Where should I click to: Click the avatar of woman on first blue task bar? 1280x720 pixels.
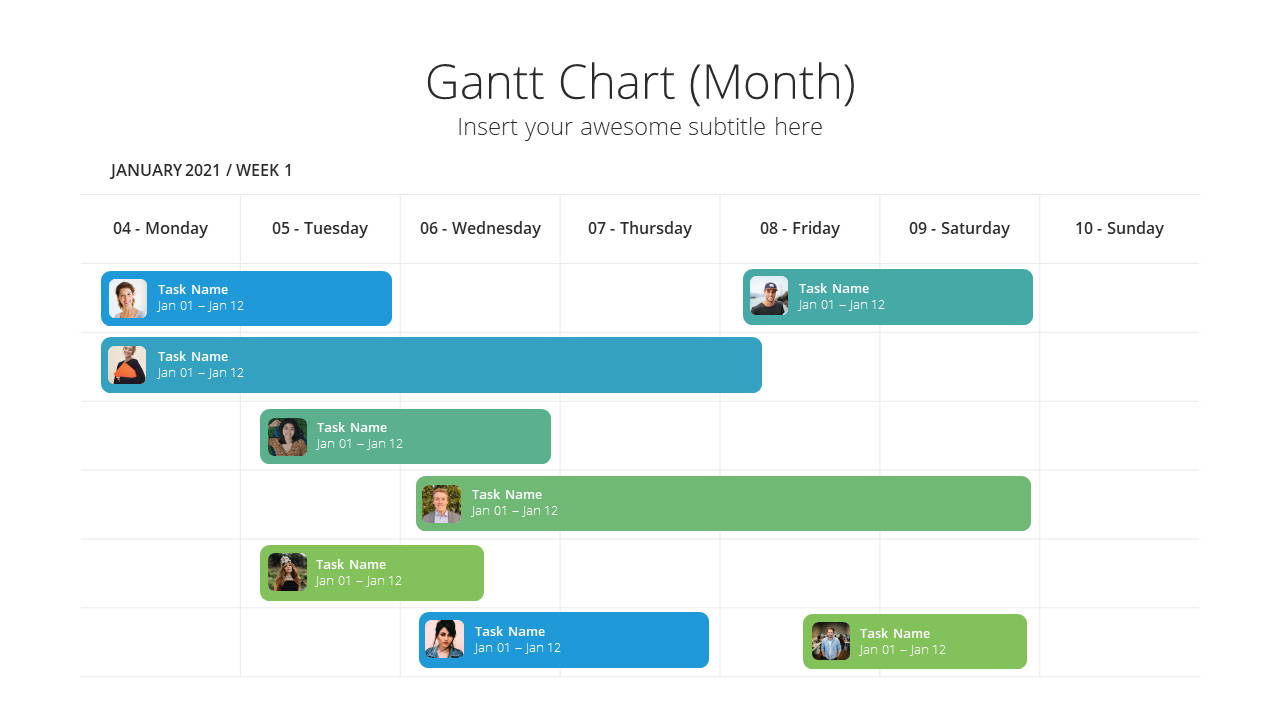coord(128,298)
